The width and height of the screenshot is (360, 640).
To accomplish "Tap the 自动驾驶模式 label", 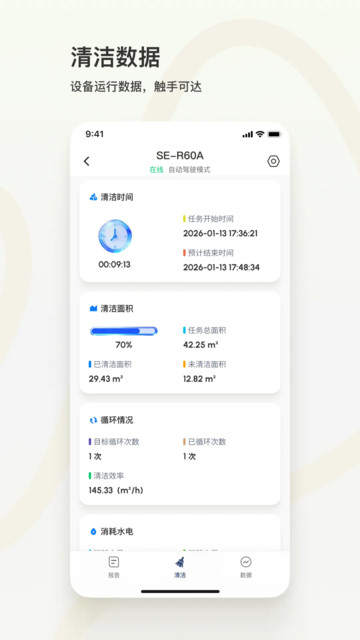I will tap(189, 170).
